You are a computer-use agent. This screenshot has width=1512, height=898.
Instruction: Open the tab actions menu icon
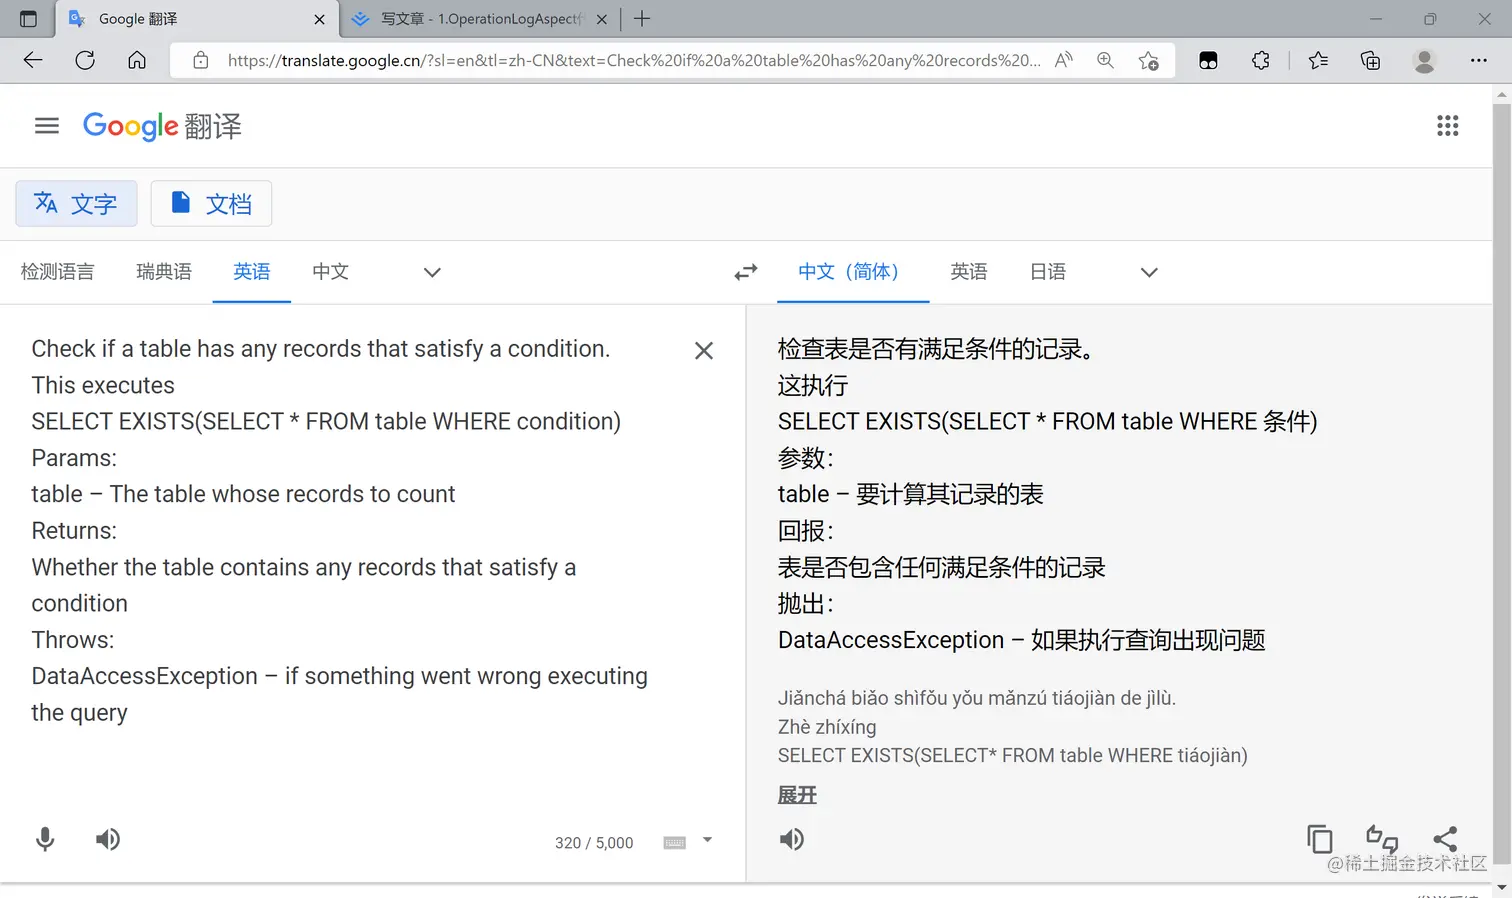(28, 19)
